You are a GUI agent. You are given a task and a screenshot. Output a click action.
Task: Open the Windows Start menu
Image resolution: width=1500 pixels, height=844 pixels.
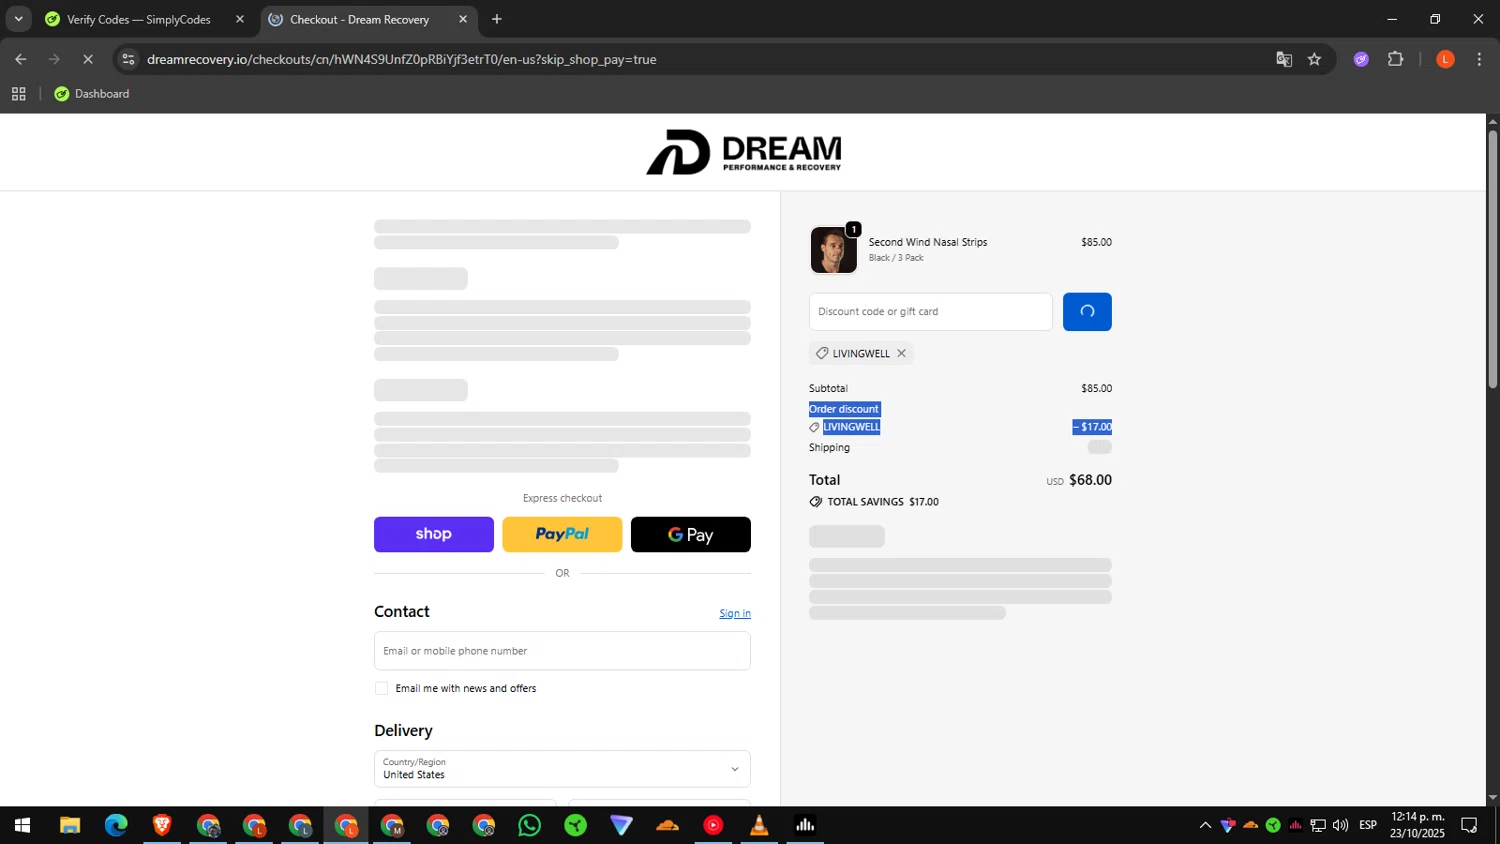point(22,825)
